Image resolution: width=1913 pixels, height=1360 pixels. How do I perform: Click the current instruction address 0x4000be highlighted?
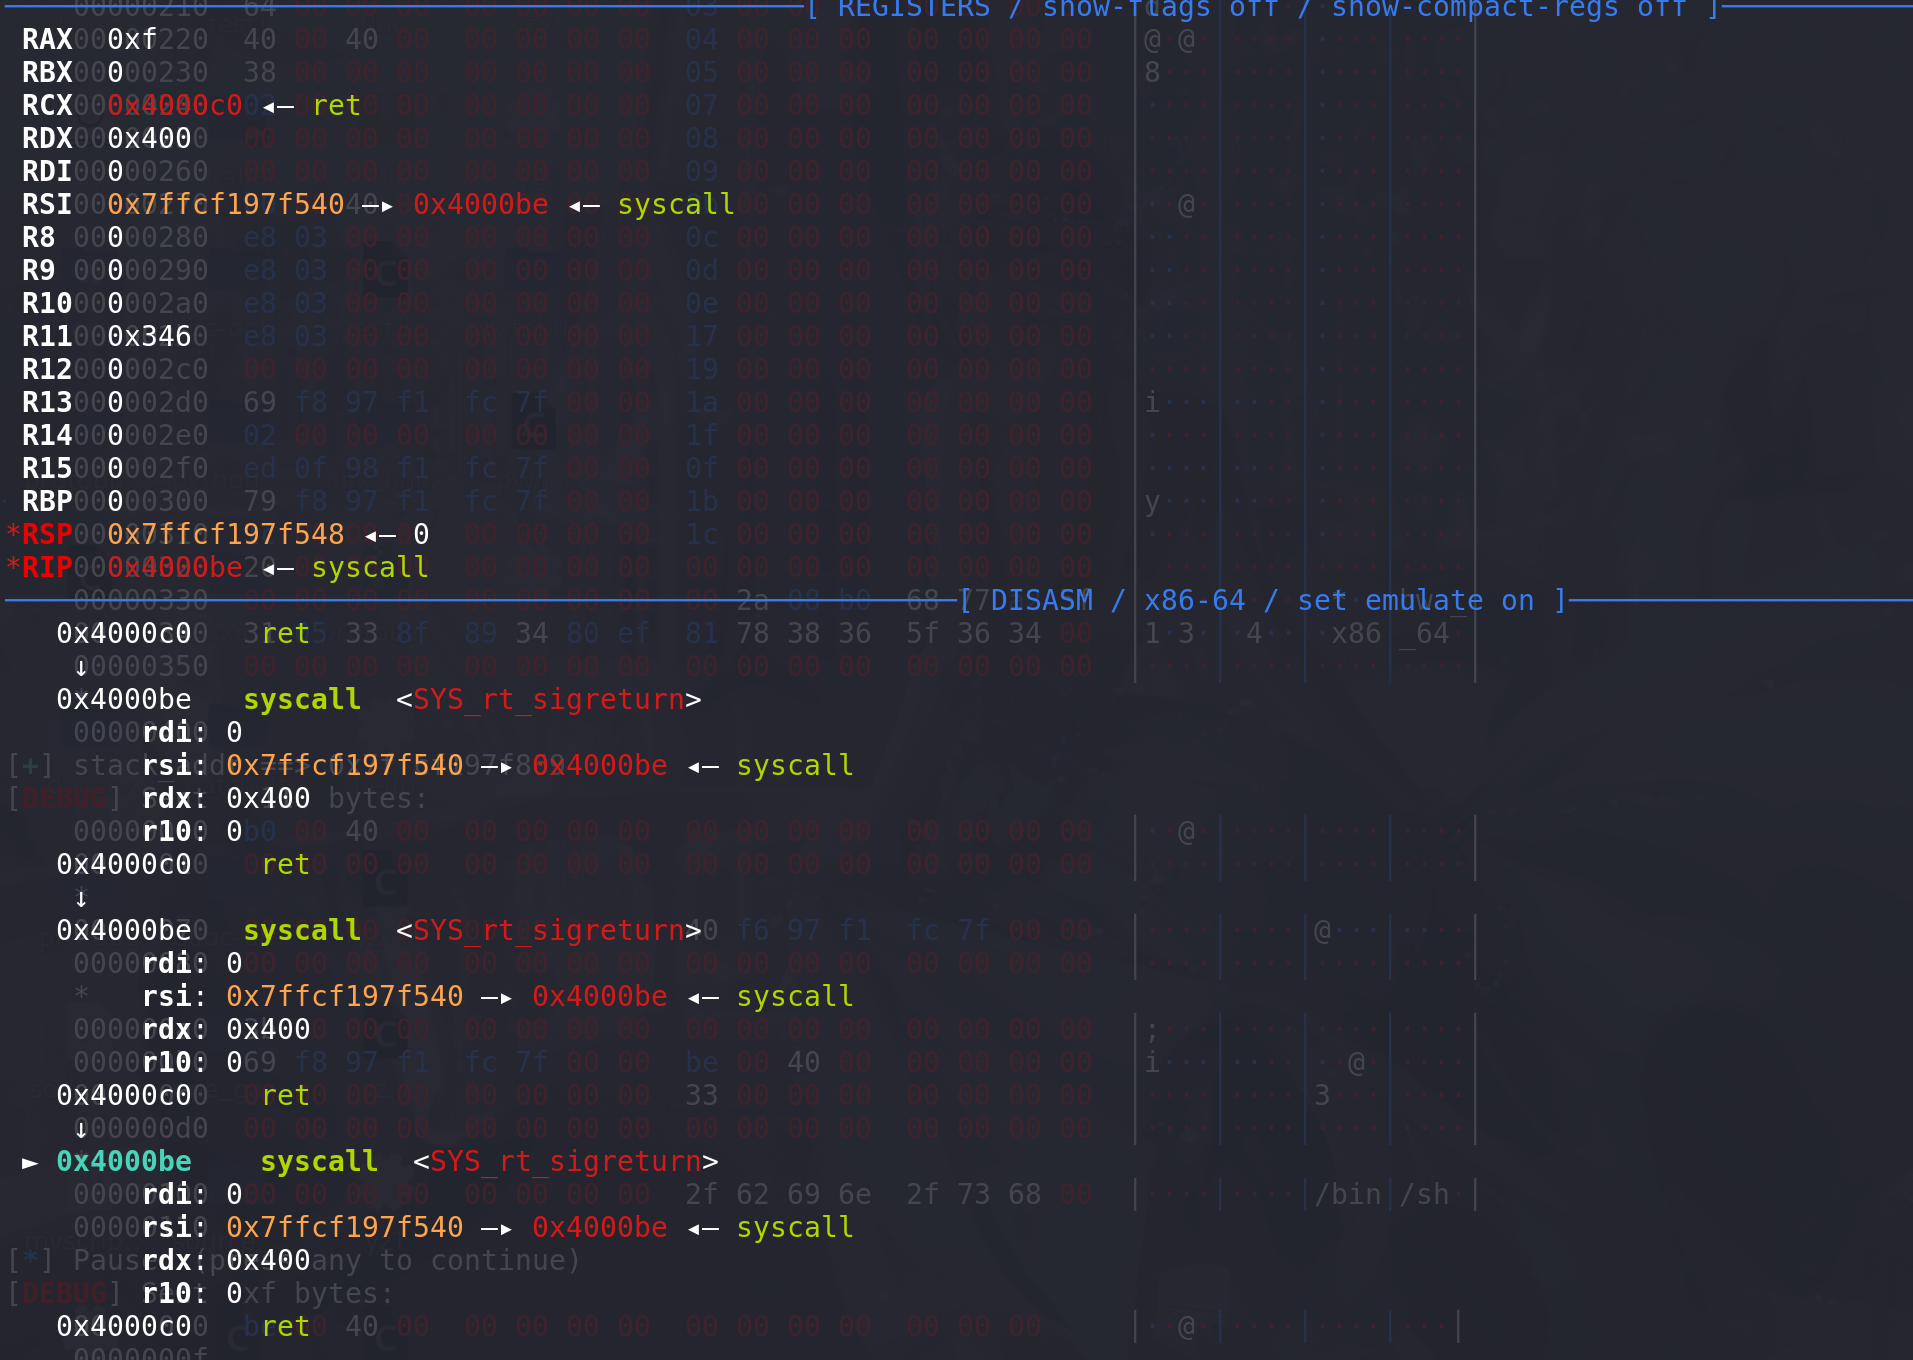pos(124,1161)
